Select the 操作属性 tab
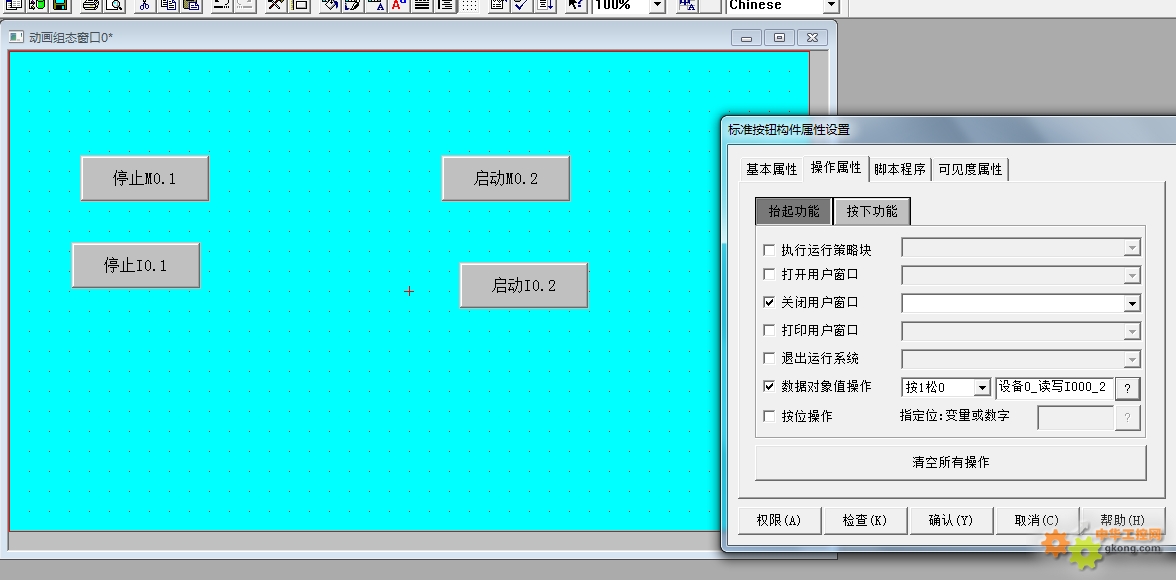The image size is (1176, 580). click(836, 167)
